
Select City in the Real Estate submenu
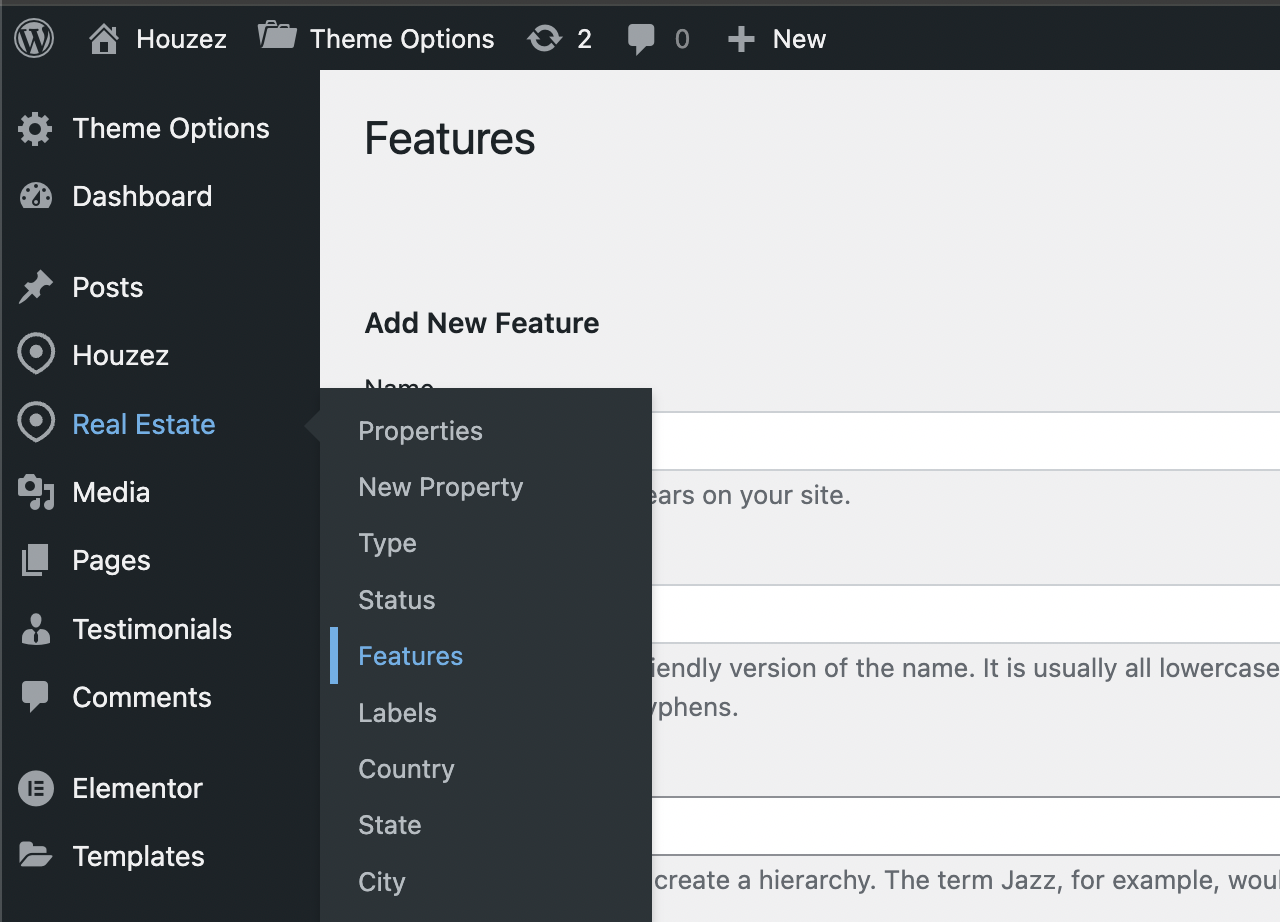coord(382,882)
